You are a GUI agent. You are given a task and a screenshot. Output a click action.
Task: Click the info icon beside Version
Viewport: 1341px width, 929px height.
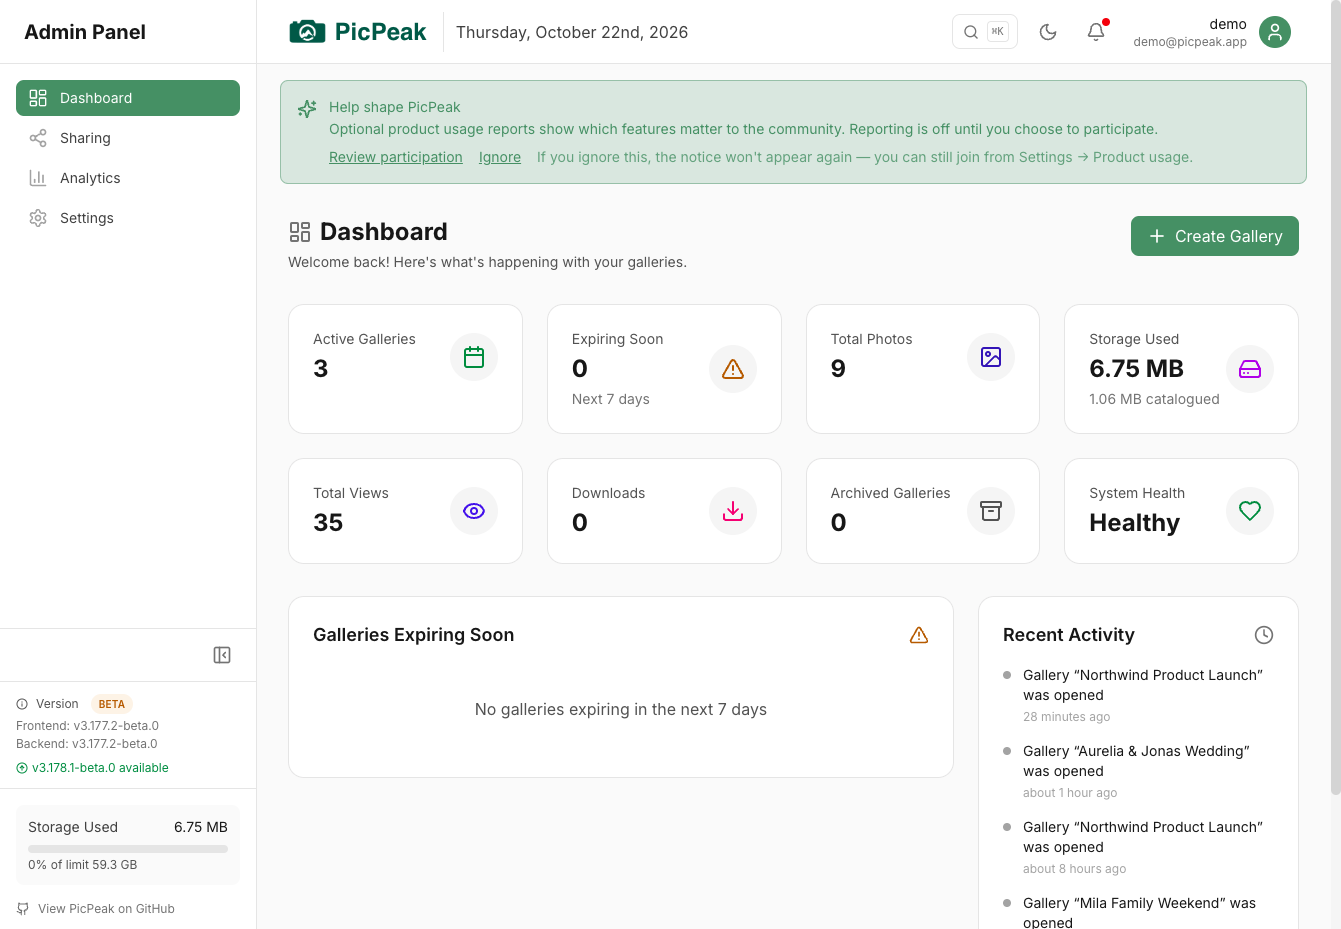pyautogui.click(x=22, y=704)
